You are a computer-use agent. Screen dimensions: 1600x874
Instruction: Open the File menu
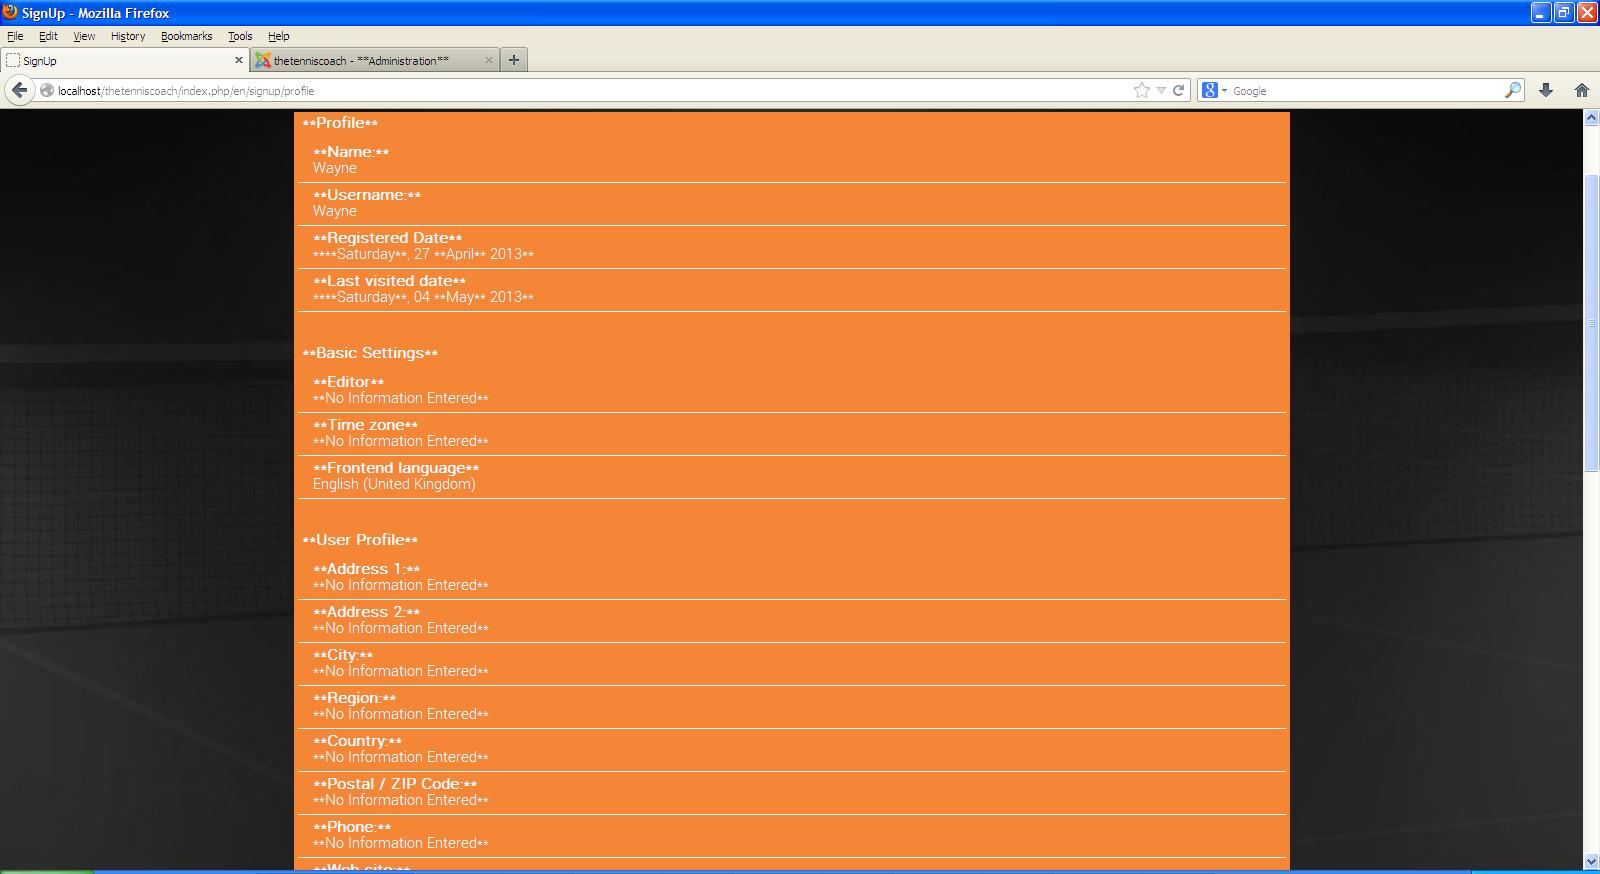[x=15, y=36]
